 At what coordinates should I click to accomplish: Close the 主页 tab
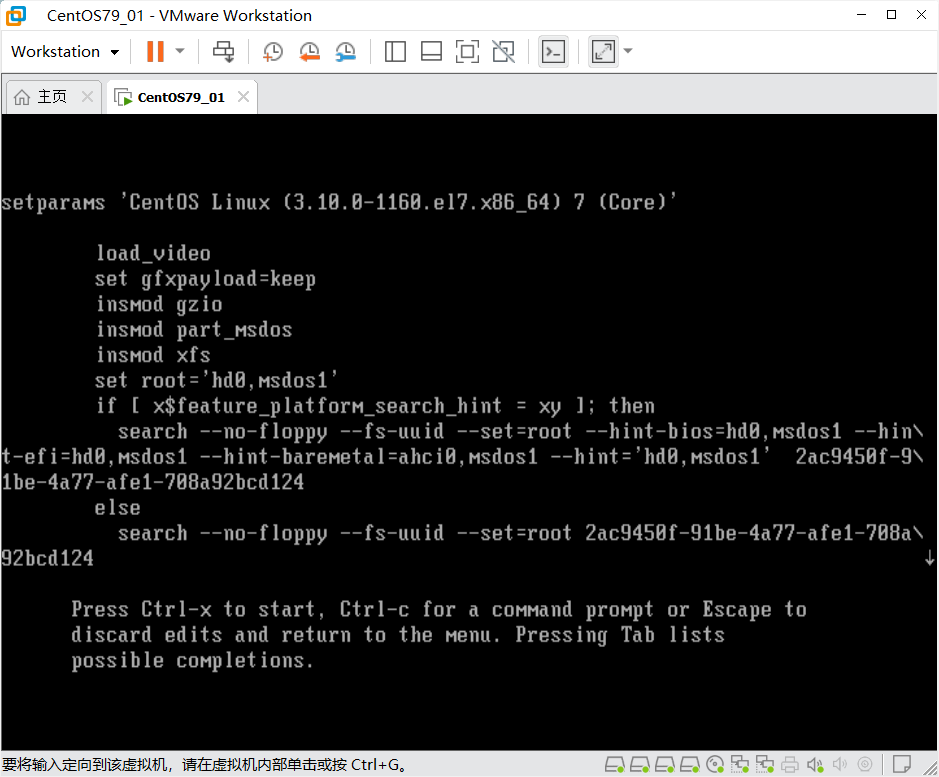pyautogui.click(x=87, y=96)
